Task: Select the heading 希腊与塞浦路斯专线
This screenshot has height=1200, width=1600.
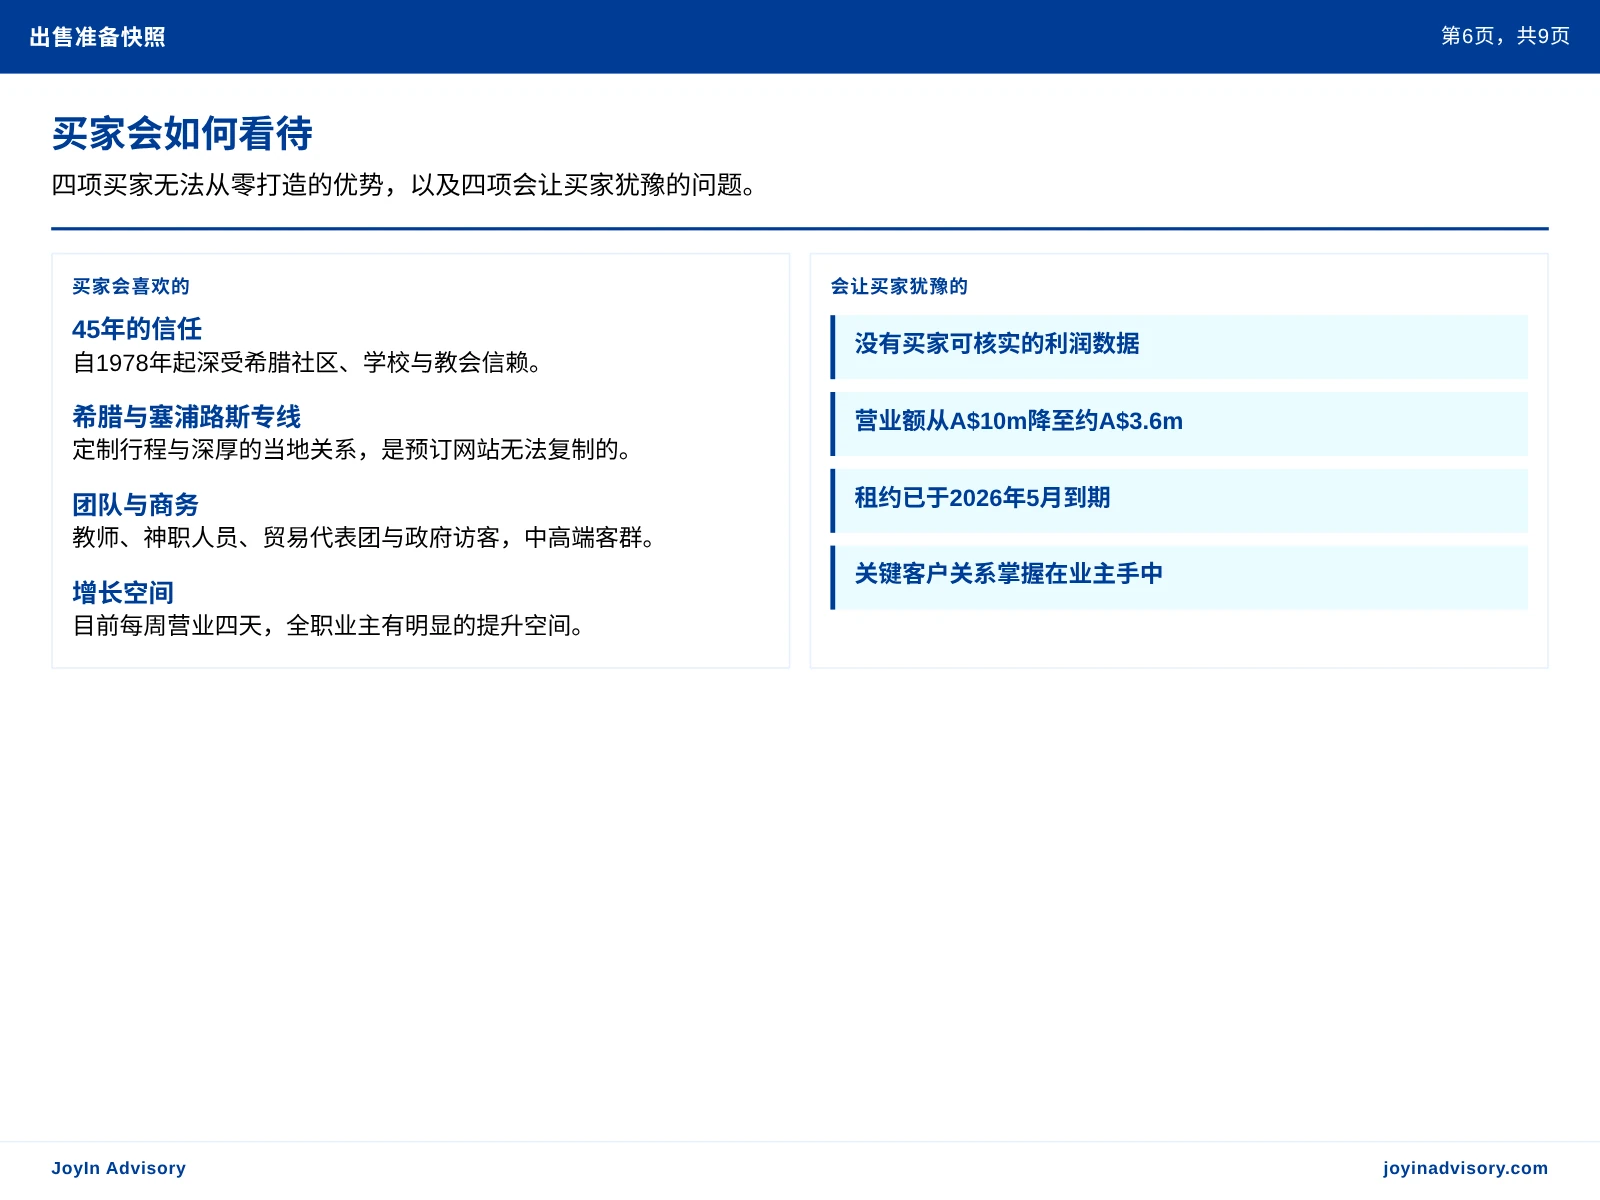Action: (187, 417)
